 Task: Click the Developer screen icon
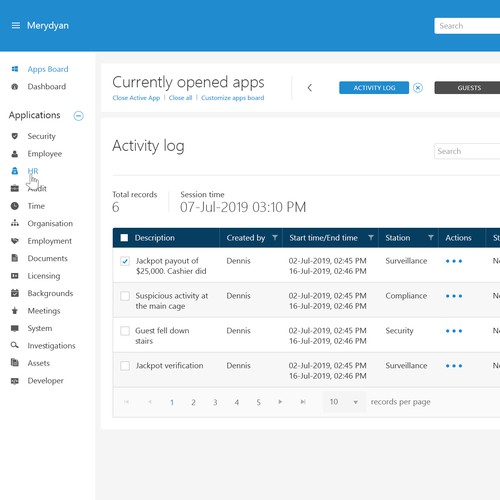tap(15, 381)
